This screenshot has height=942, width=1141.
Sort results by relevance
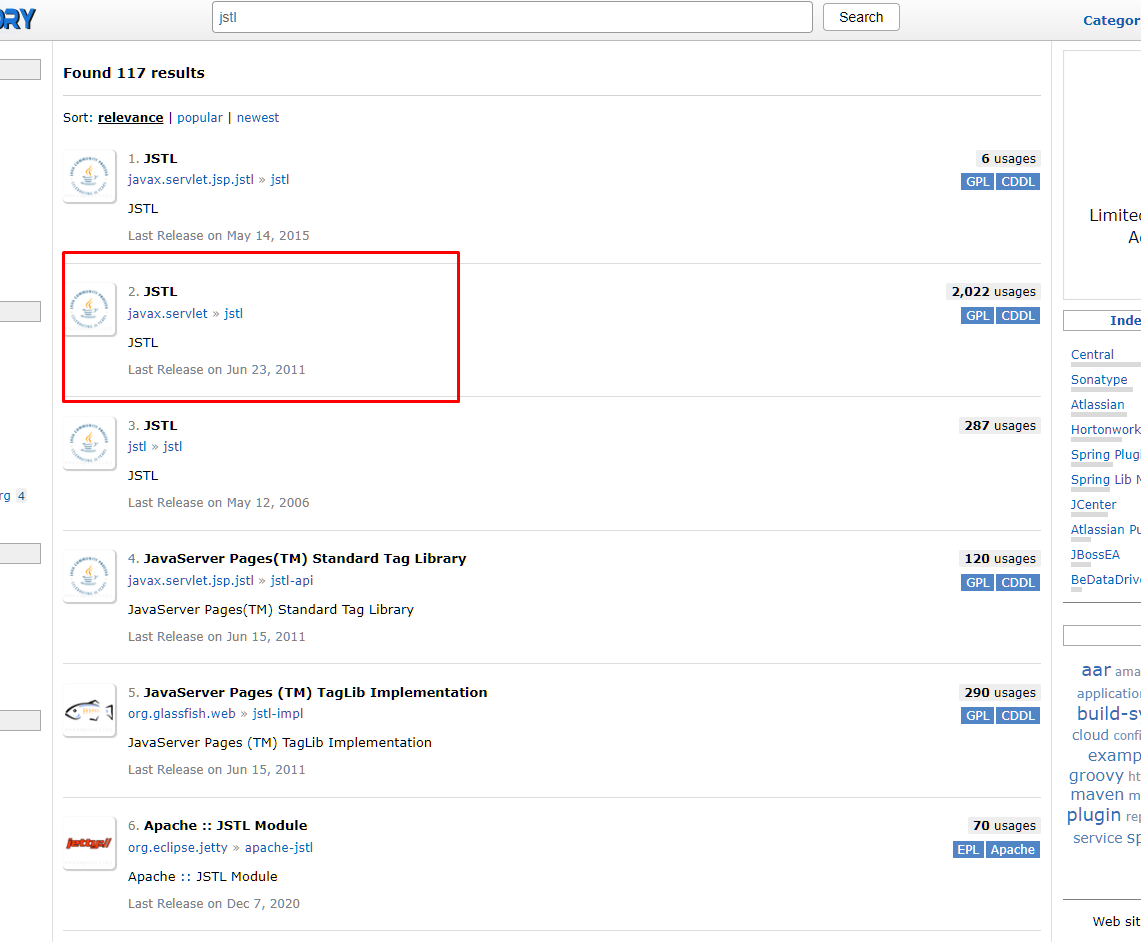tap(130, 118)
